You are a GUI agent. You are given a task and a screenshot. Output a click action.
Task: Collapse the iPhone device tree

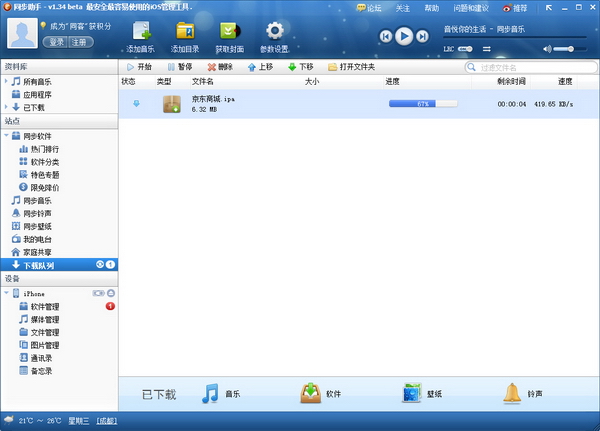6,293
